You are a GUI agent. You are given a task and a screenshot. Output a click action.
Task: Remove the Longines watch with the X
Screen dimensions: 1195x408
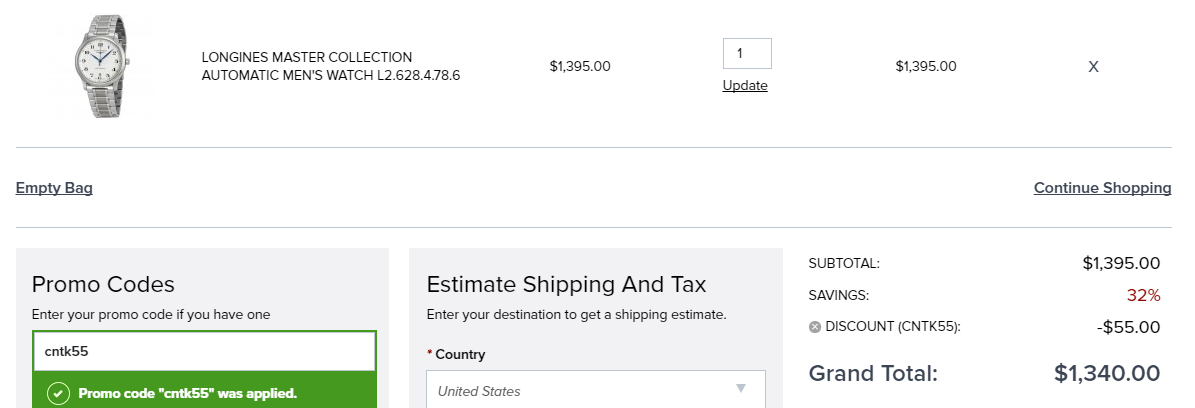1093,67
